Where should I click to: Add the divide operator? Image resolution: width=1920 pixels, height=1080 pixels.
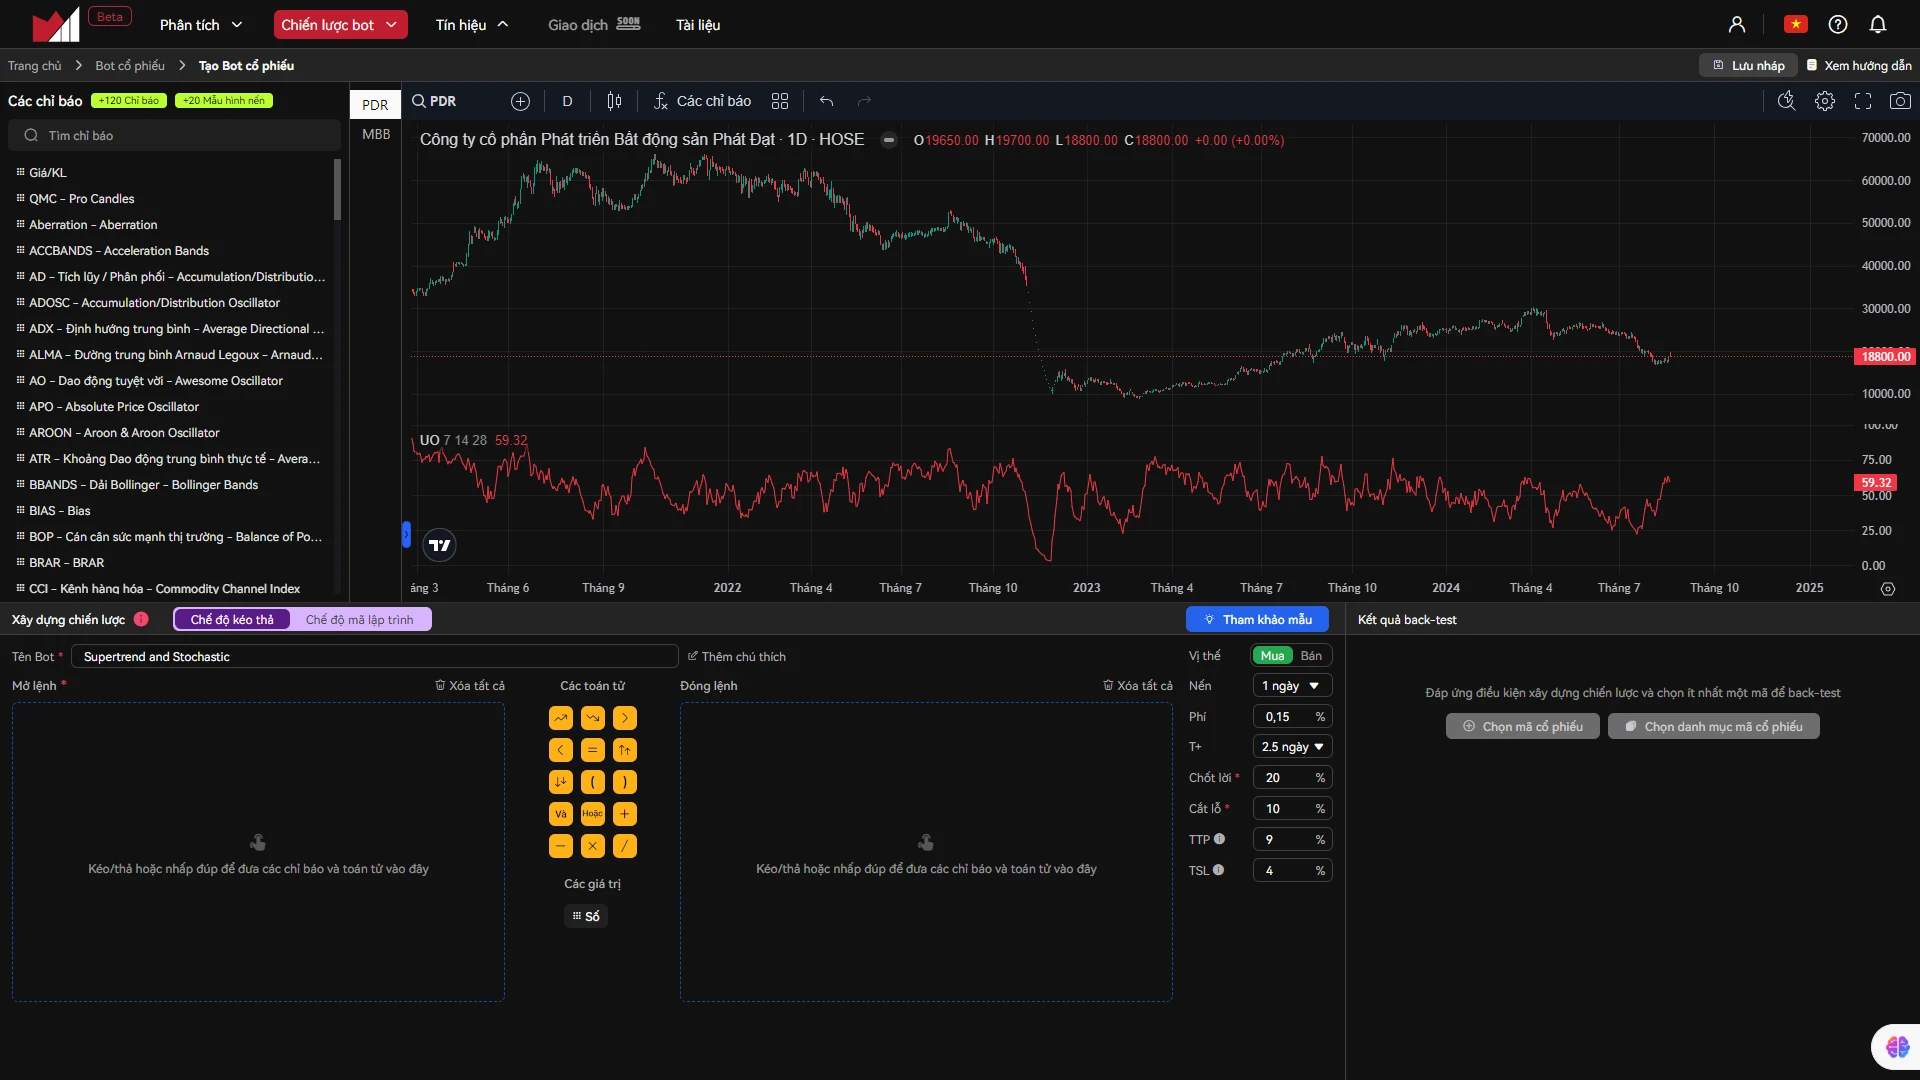tap(625, 846)
